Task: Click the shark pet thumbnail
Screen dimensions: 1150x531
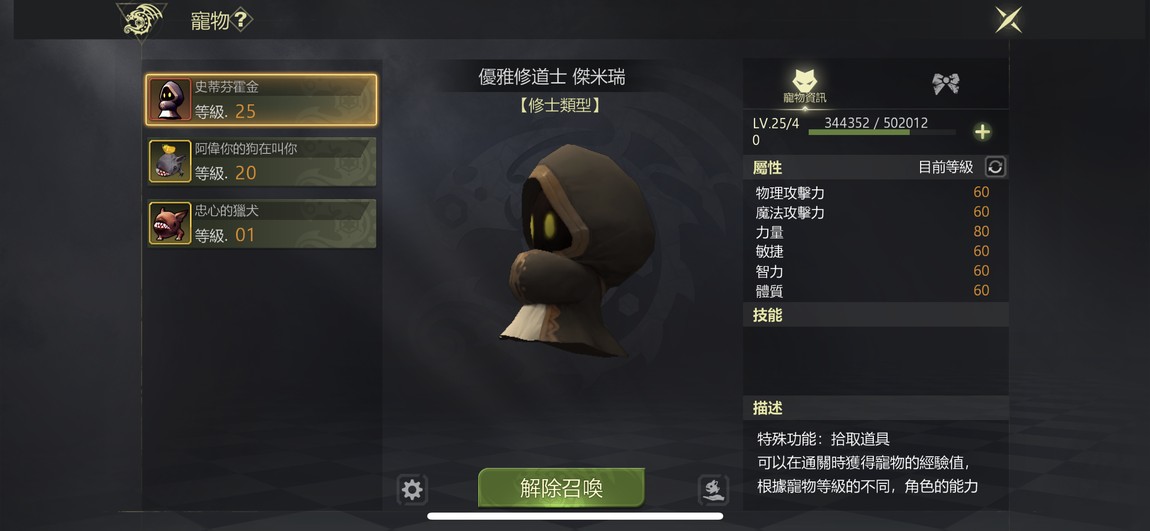Action: [170, 161]
